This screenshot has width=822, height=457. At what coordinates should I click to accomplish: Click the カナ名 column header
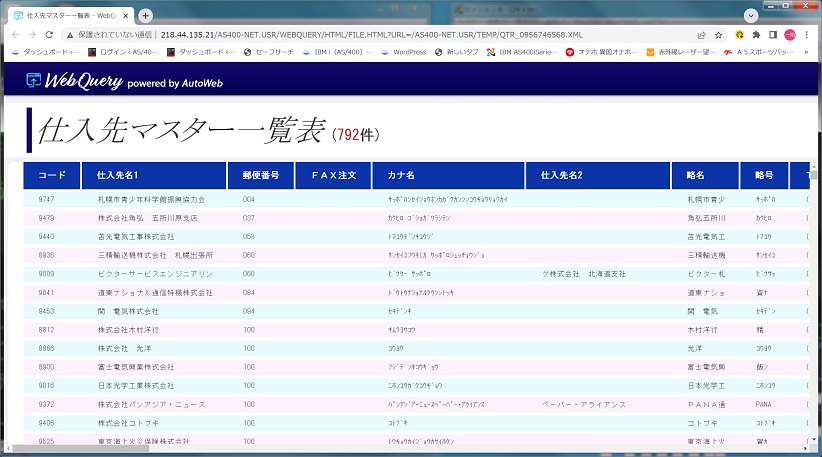(448, 175)
